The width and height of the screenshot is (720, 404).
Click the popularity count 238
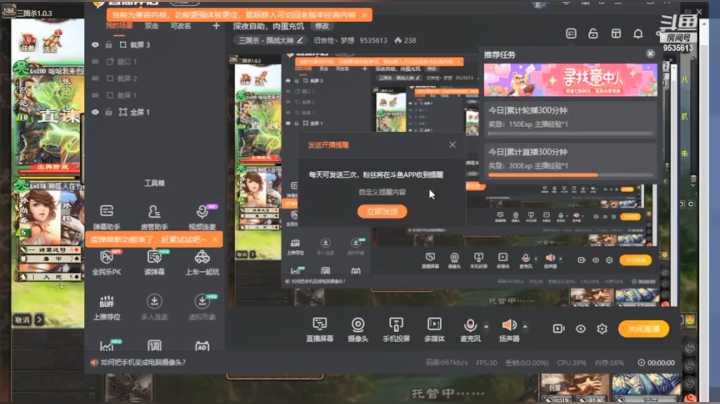click(410, 40)
